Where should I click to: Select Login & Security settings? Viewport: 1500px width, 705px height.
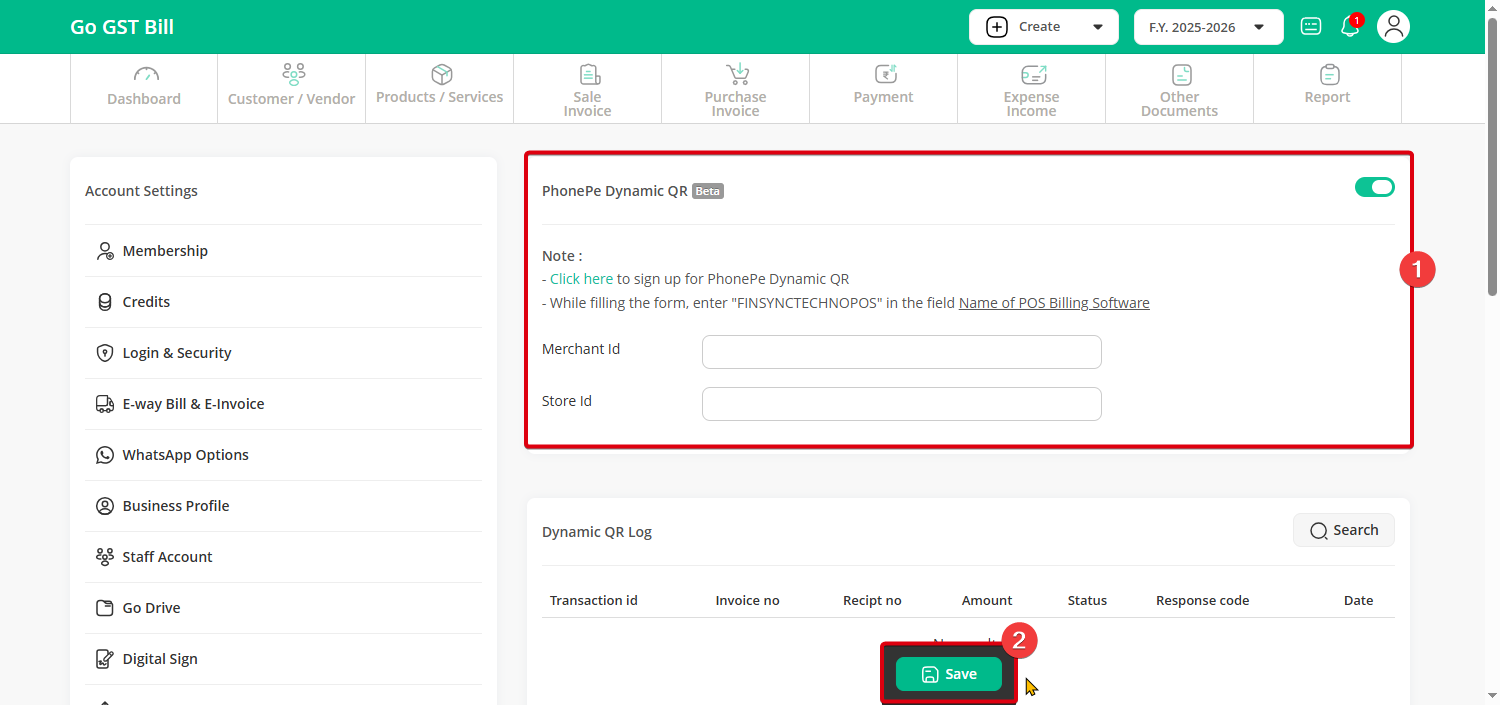click(177, 353)
